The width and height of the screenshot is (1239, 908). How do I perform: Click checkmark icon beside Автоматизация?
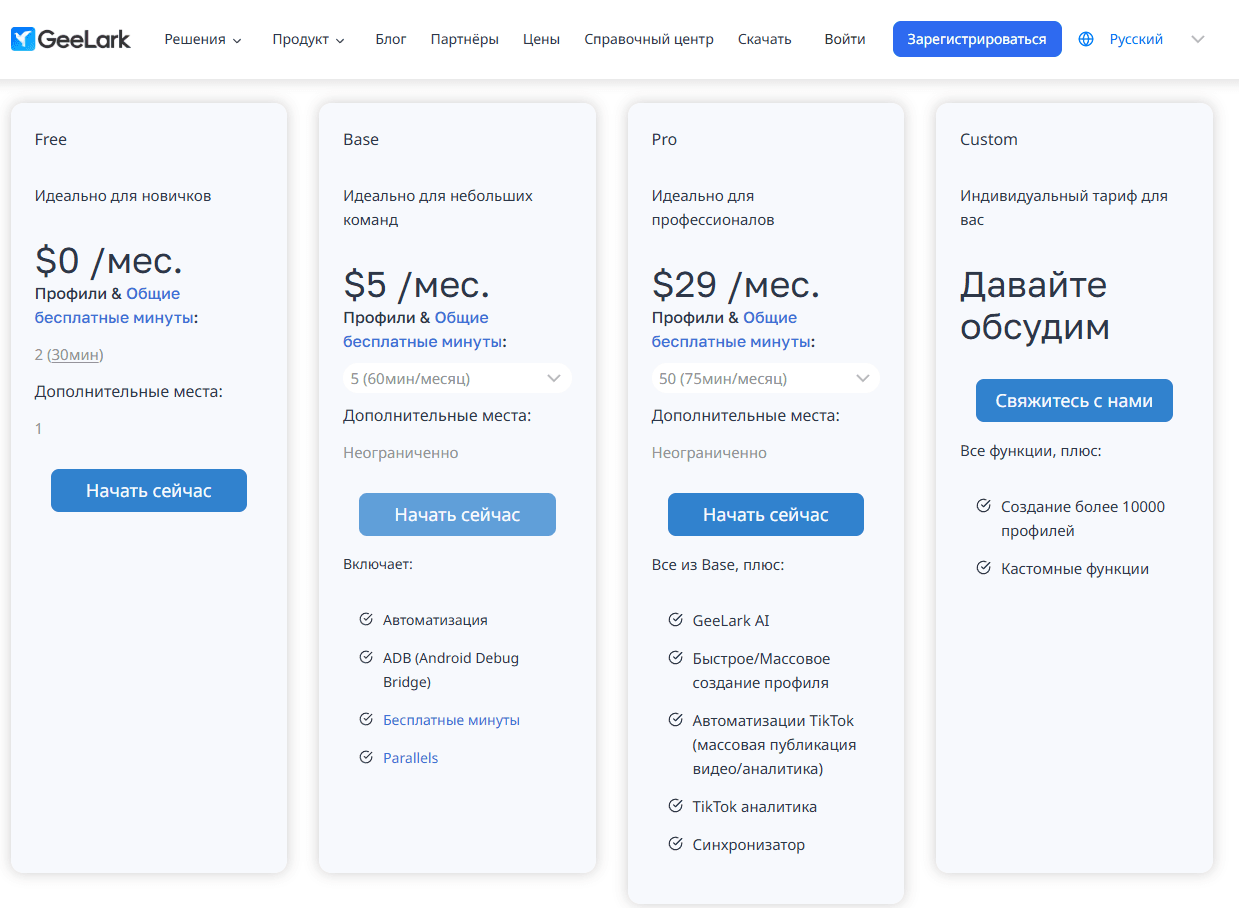click(366, 620)
